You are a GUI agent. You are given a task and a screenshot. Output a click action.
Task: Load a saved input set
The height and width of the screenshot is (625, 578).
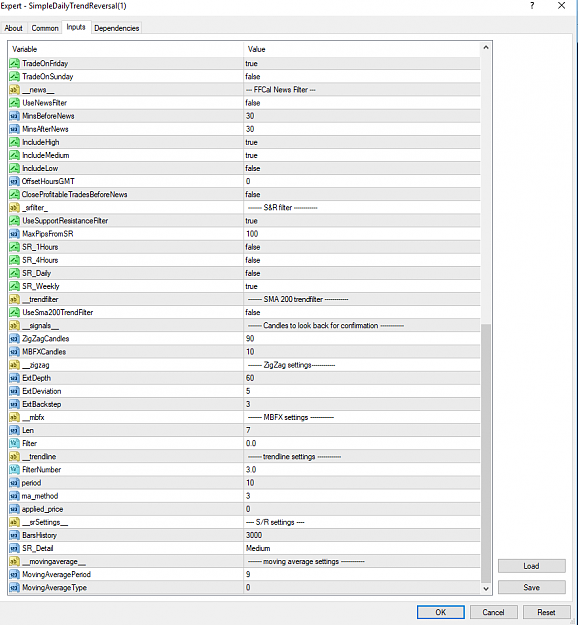pyautogui.click(x=531, y=566)
